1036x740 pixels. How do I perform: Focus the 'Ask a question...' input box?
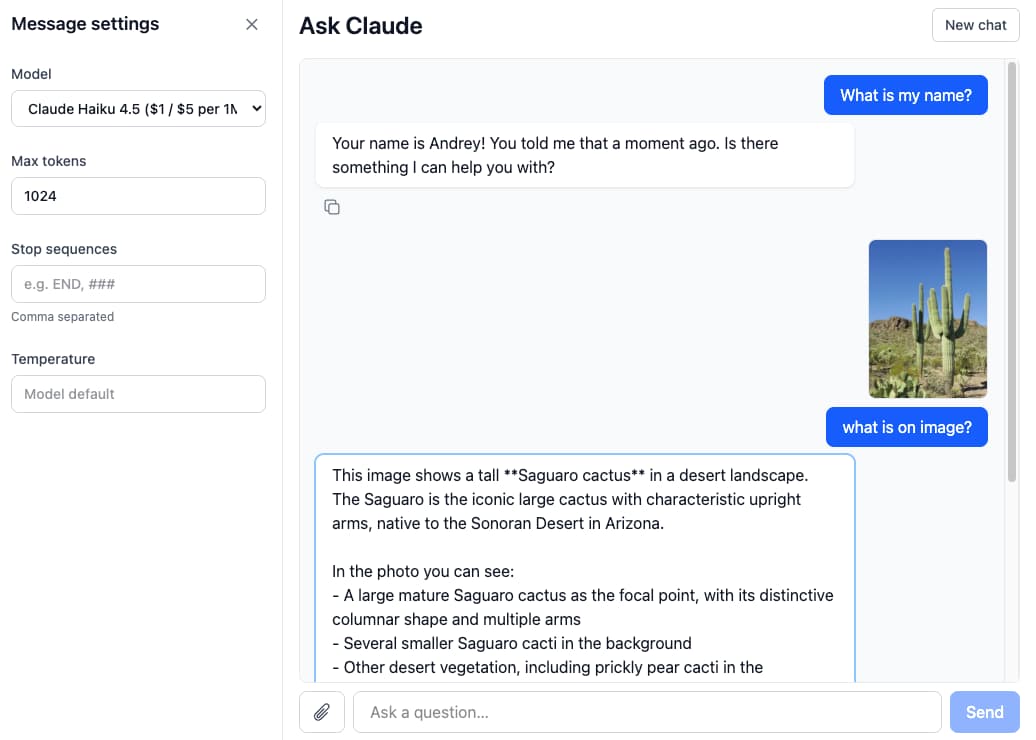coord(647,712)
